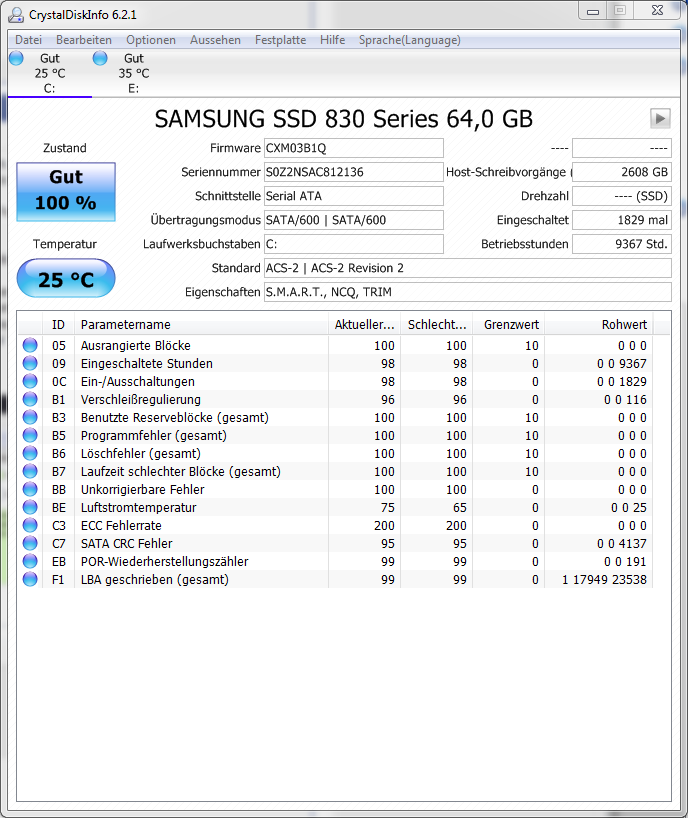The image size is (688, 818).
Task: Click status icon of Programmfehler row
Action: point(30,435)
